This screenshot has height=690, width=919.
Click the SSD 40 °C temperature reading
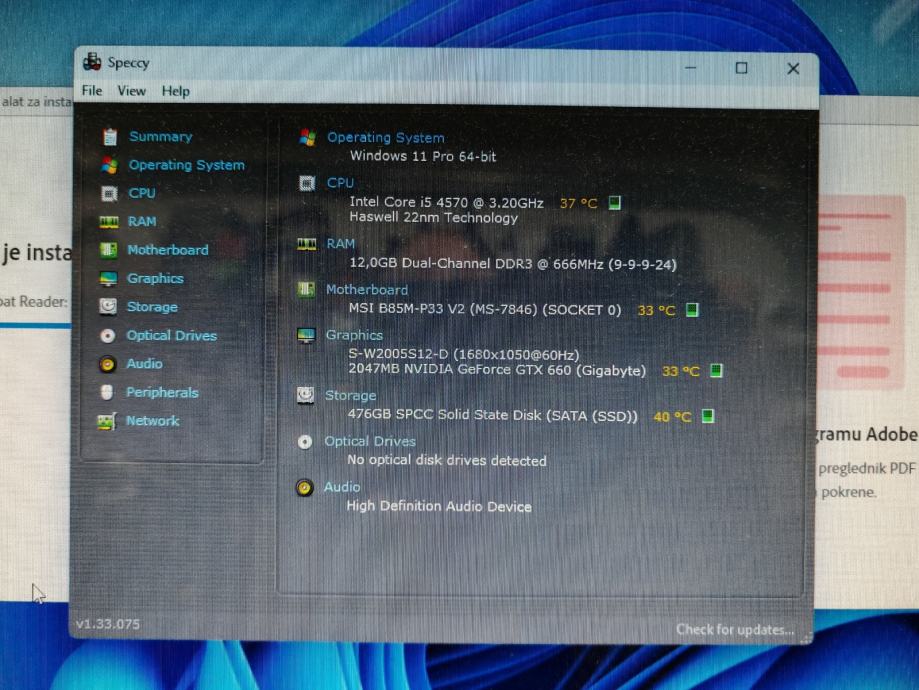[672, 417]
